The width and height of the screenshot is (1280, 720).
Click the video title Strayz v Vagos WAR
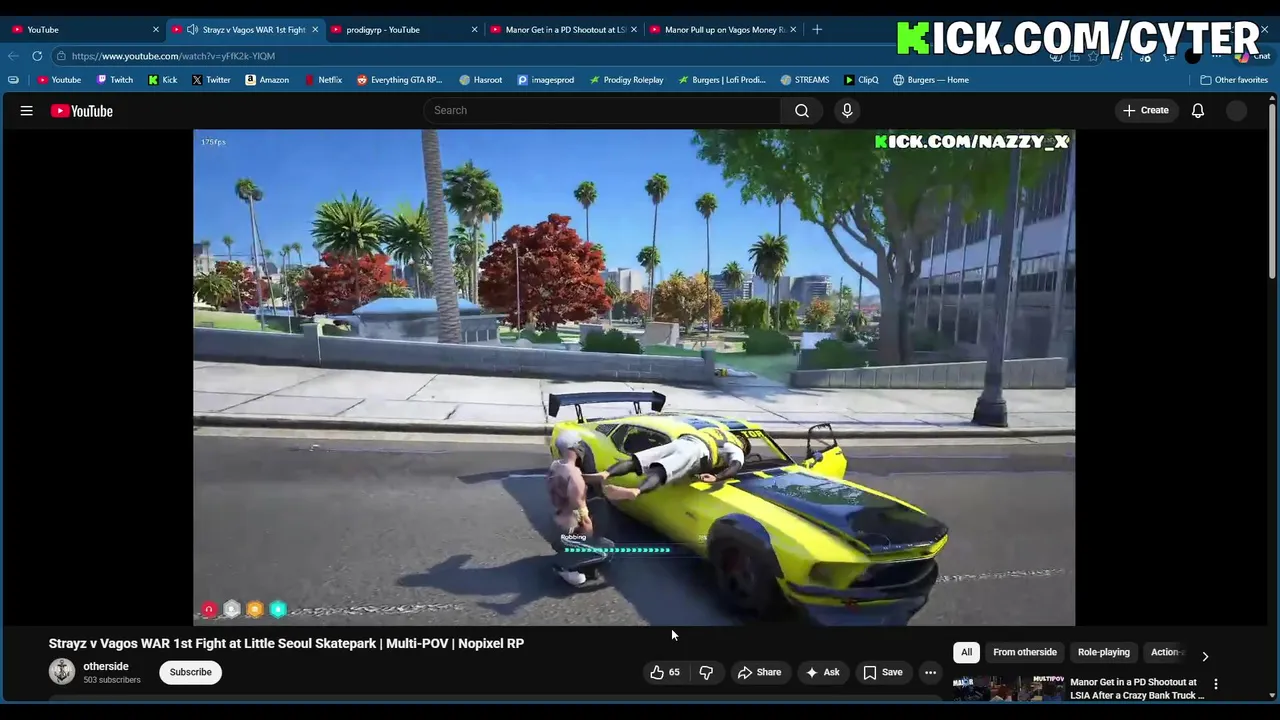click(286, 643)
